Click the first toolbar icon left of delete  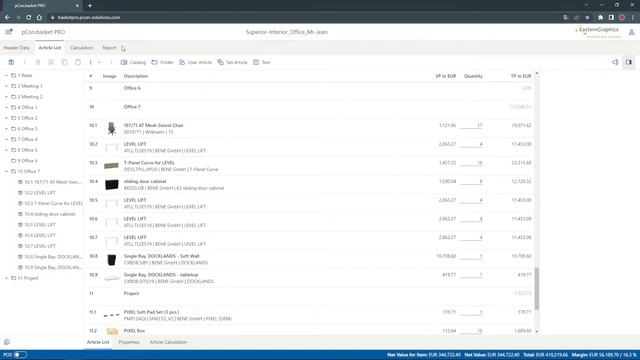click(11, 62)
